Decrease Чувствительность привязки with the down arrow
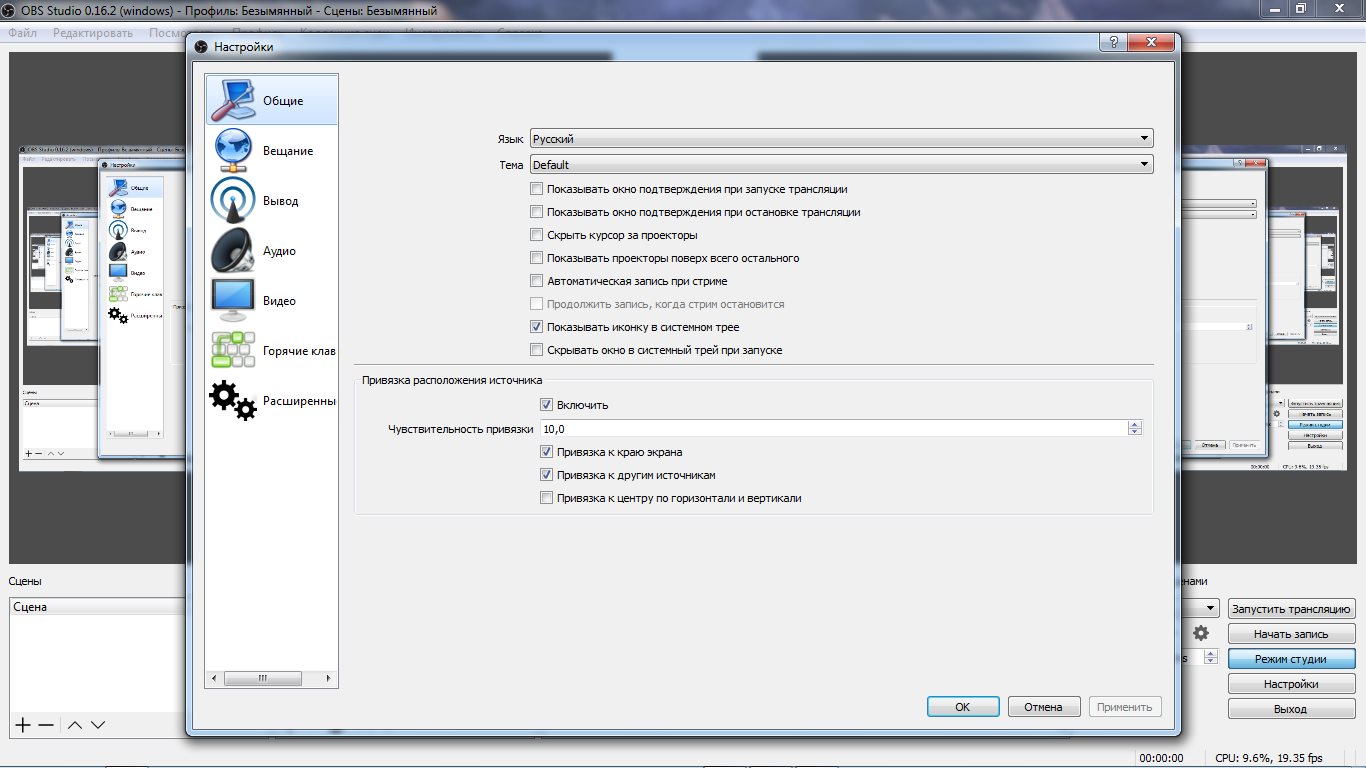The height and width of the screenshot is (768, 1366). point(1135,432)
